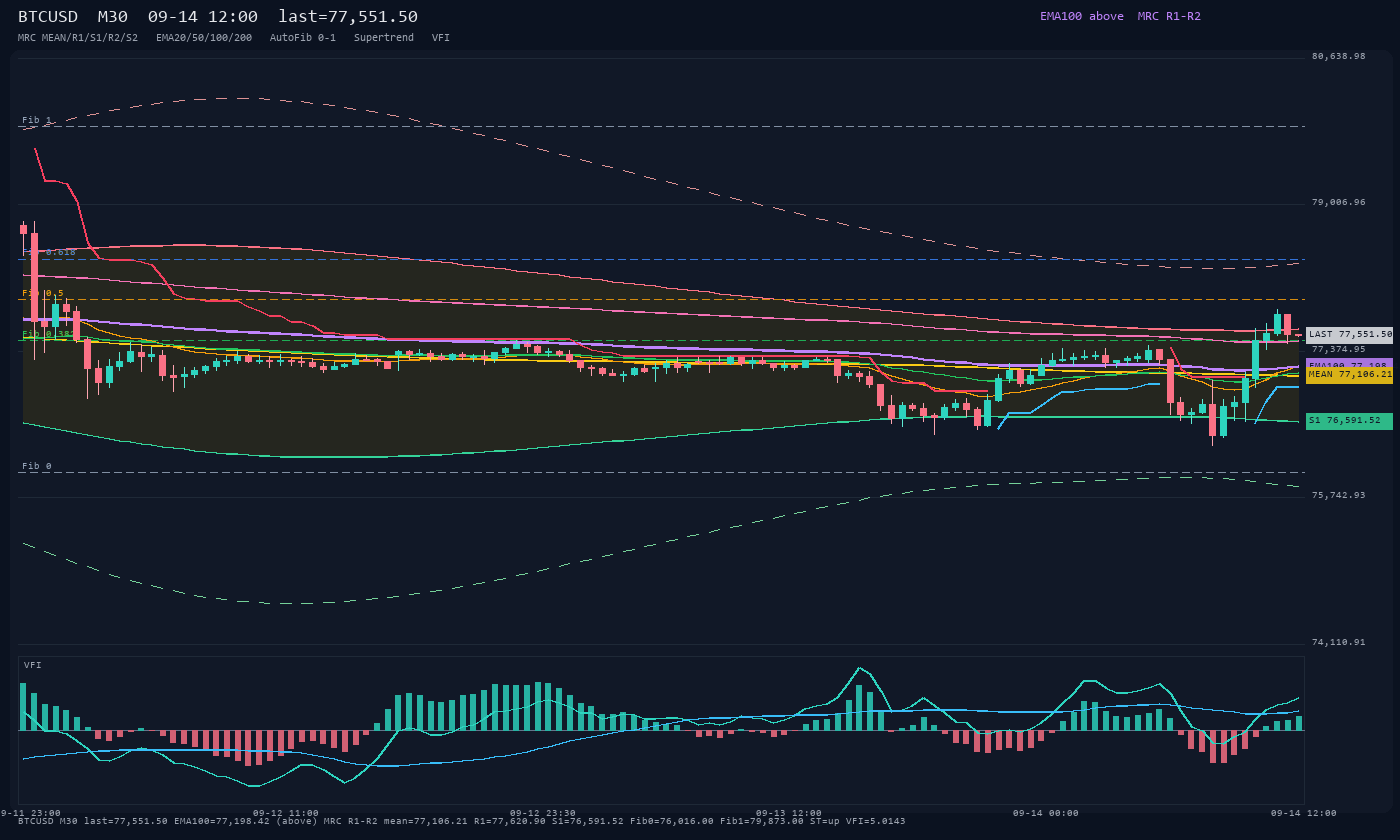The width and height of the screenshot is (1400, 840).
Task: Click the 80,638.98 price axis label
Action: point(1338,56)
